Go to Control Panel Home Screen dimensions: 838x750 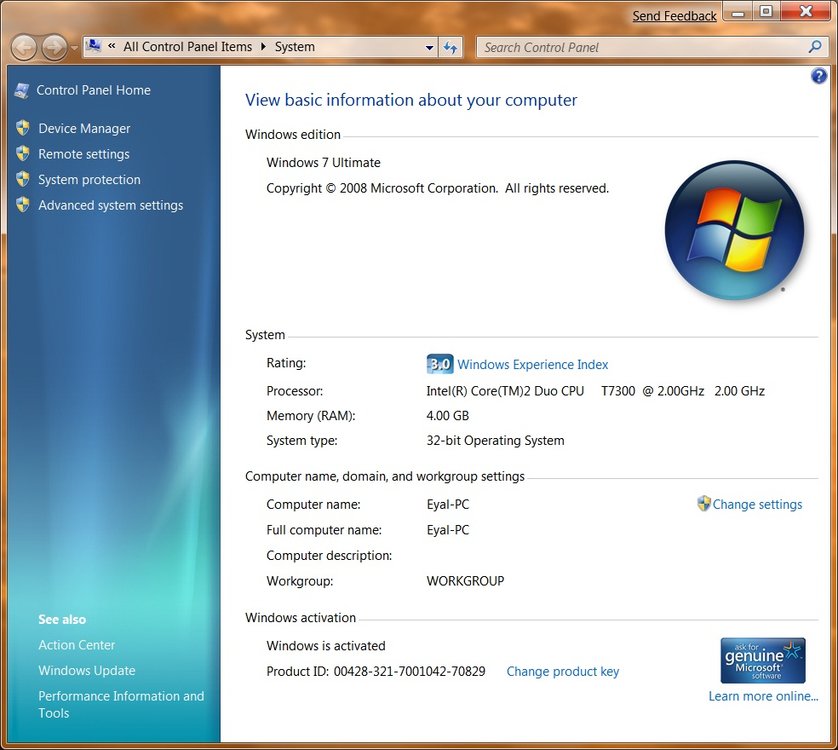click(94, 90)
